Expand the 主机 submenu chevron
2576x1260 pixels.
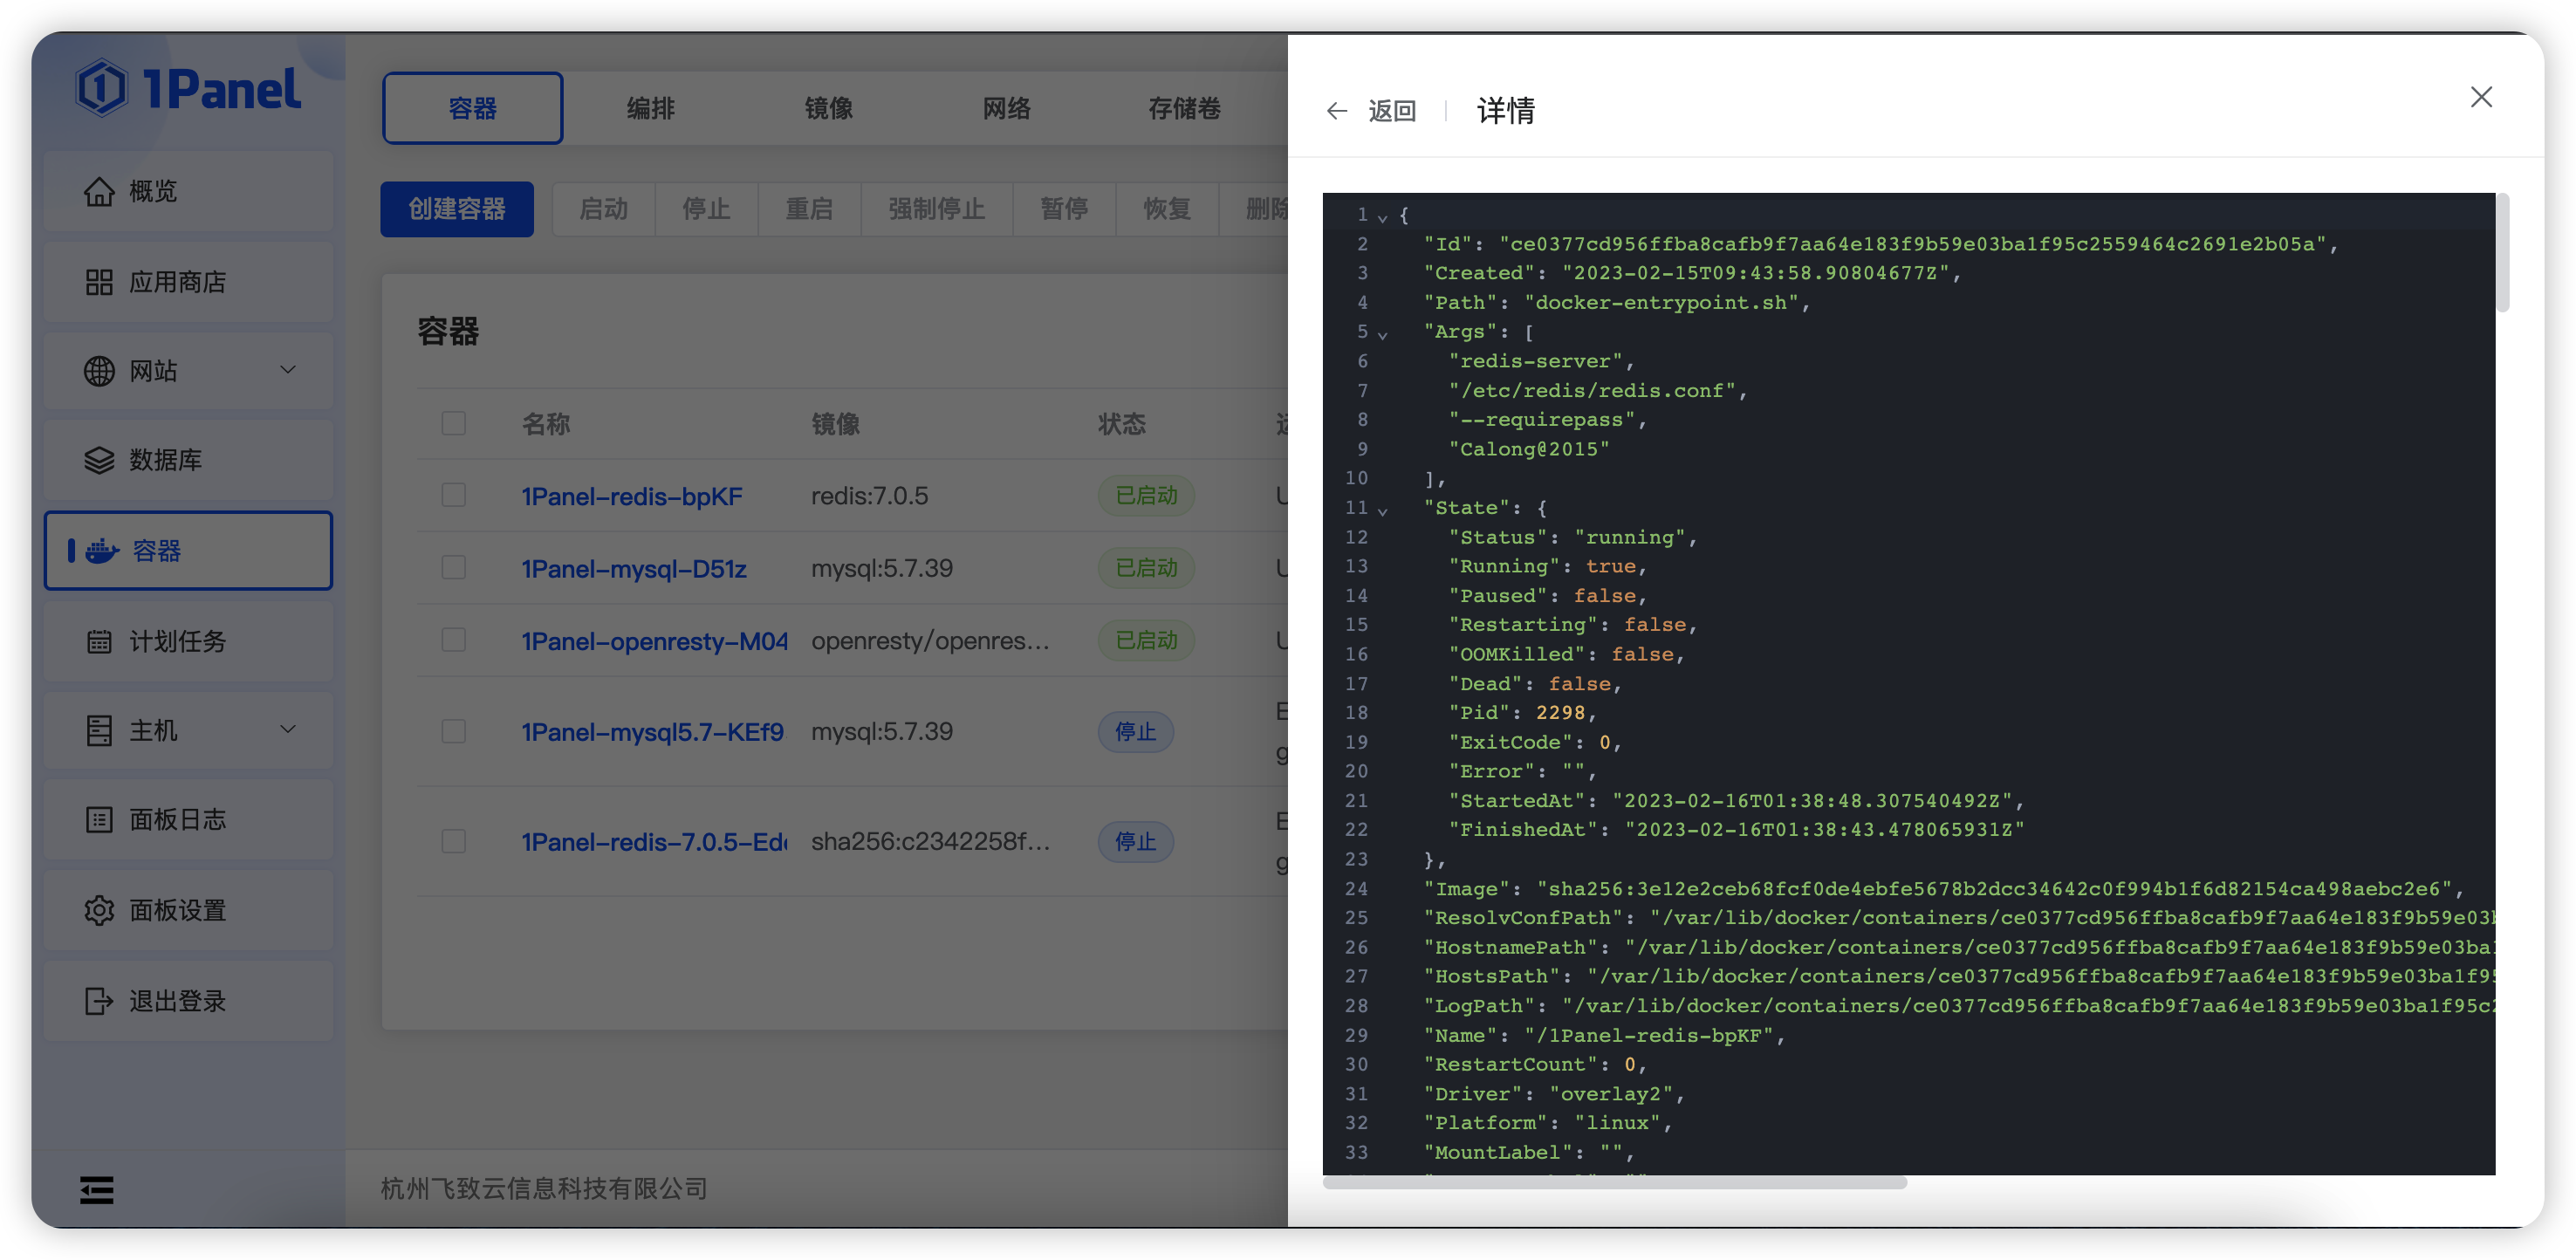coord(288,729)
